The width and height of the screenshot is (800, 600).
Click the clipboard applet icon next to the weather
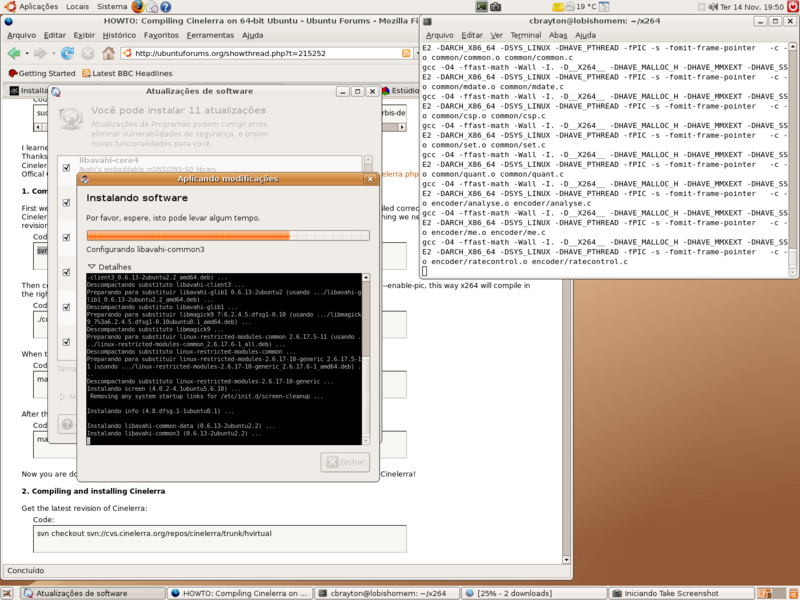(x=604, y=7)
